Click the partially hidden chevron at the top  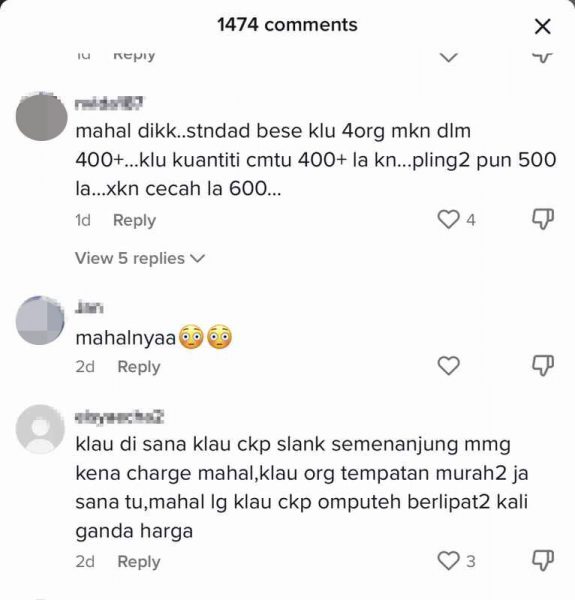coord(448,57)
